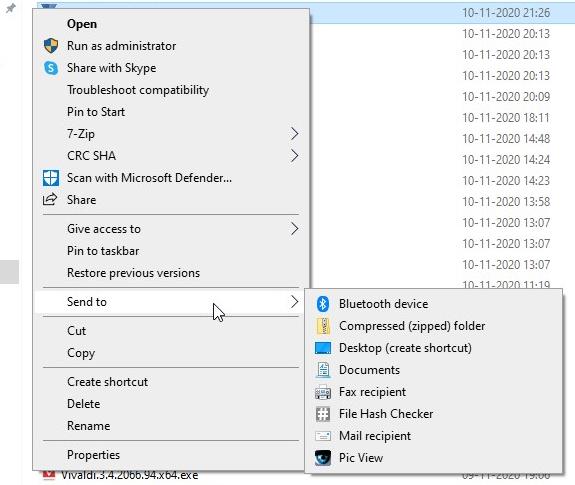This screenshot has height=485, width=575.
Task: Select Scan with Microsoft Defender
Action: coord(171,178)
